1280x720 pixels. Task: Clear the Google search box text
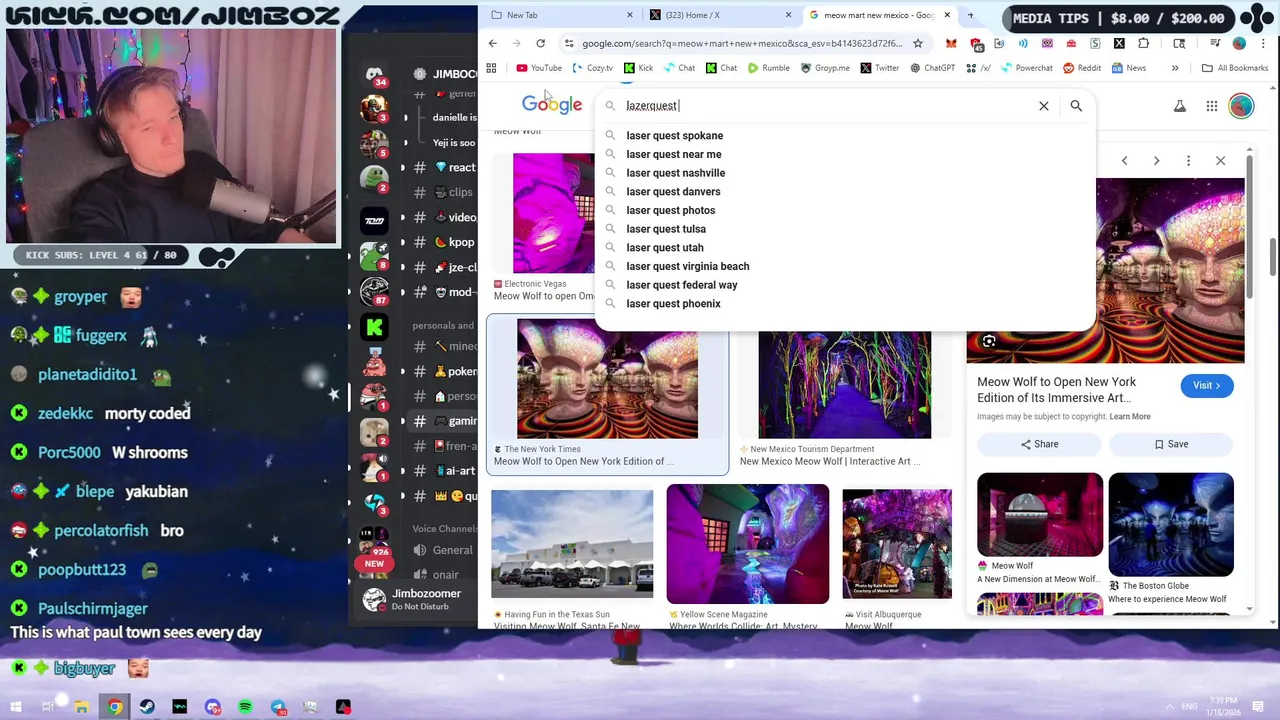1043,105
